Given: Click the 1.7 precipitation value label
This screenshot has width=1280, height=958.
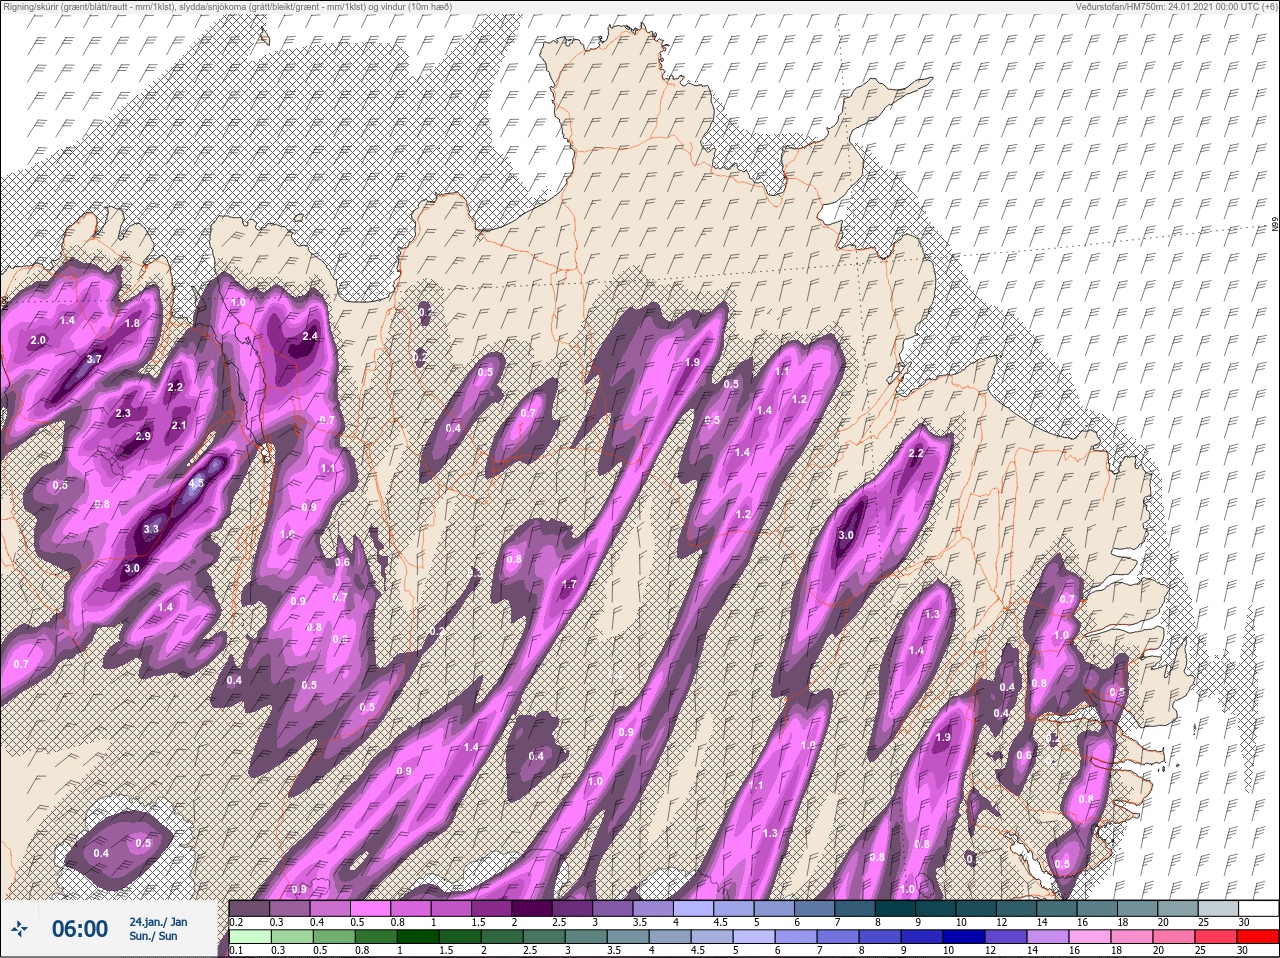Looking at the screenshot, I should point(569,584).
